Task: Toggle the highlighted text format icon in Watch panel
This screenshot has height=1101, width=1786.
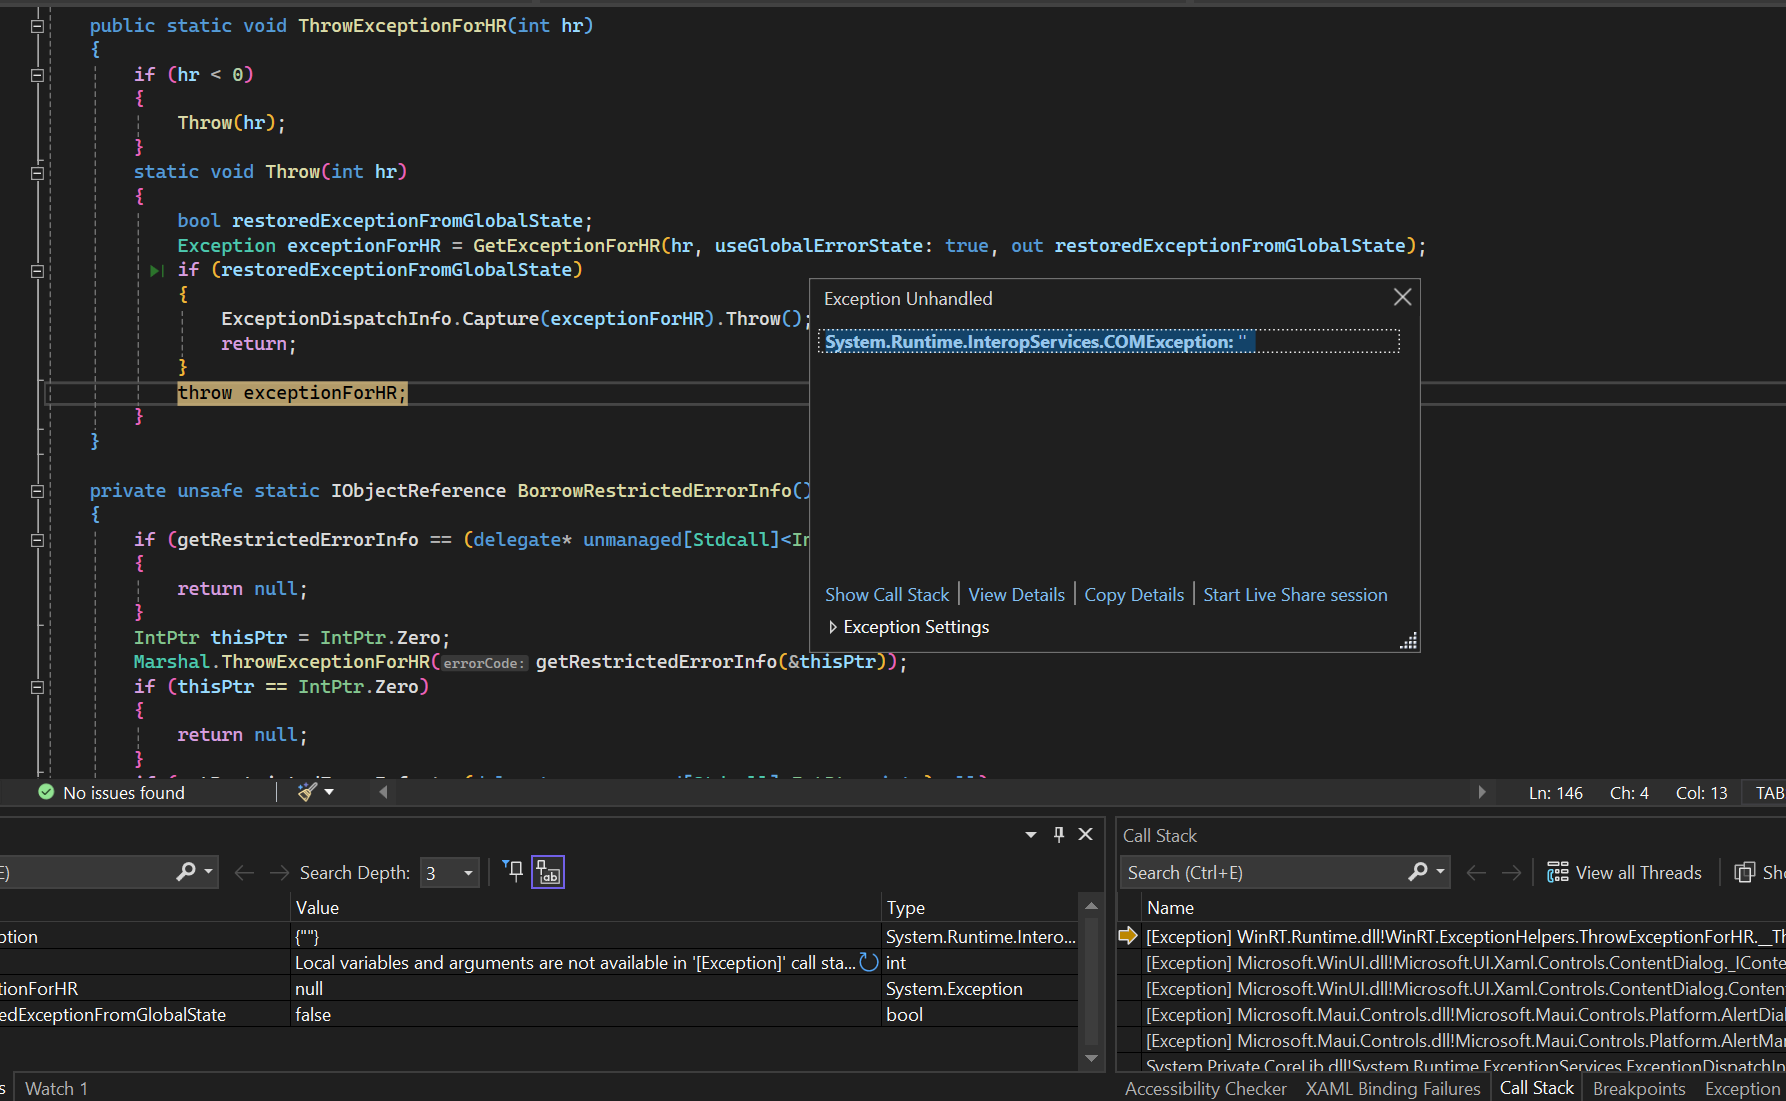Action: [x=547, y=871]
